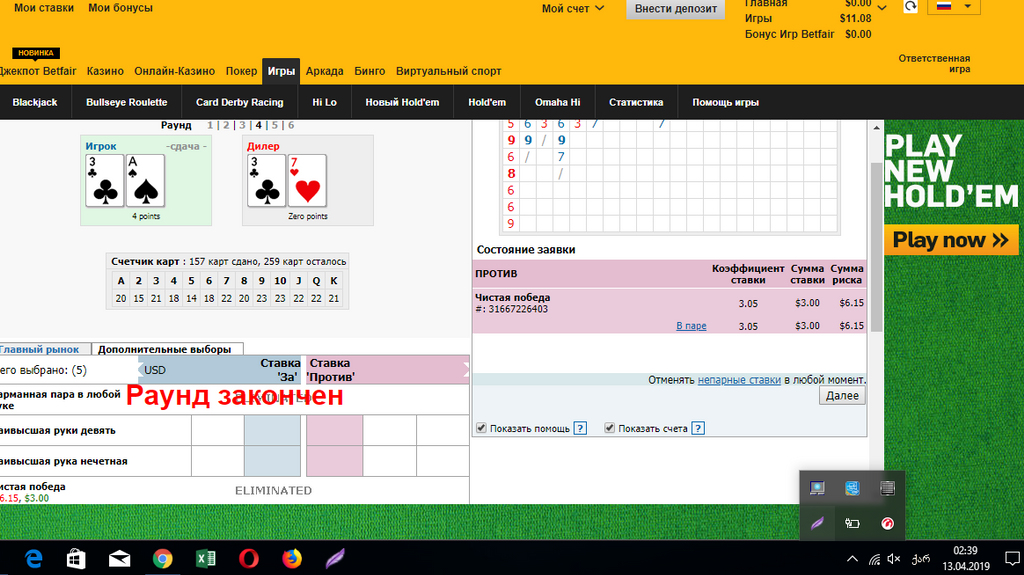The height and width of the screenshot is (575, 1024).
Task: Click the Play now banner button
Action: [951, 240]
